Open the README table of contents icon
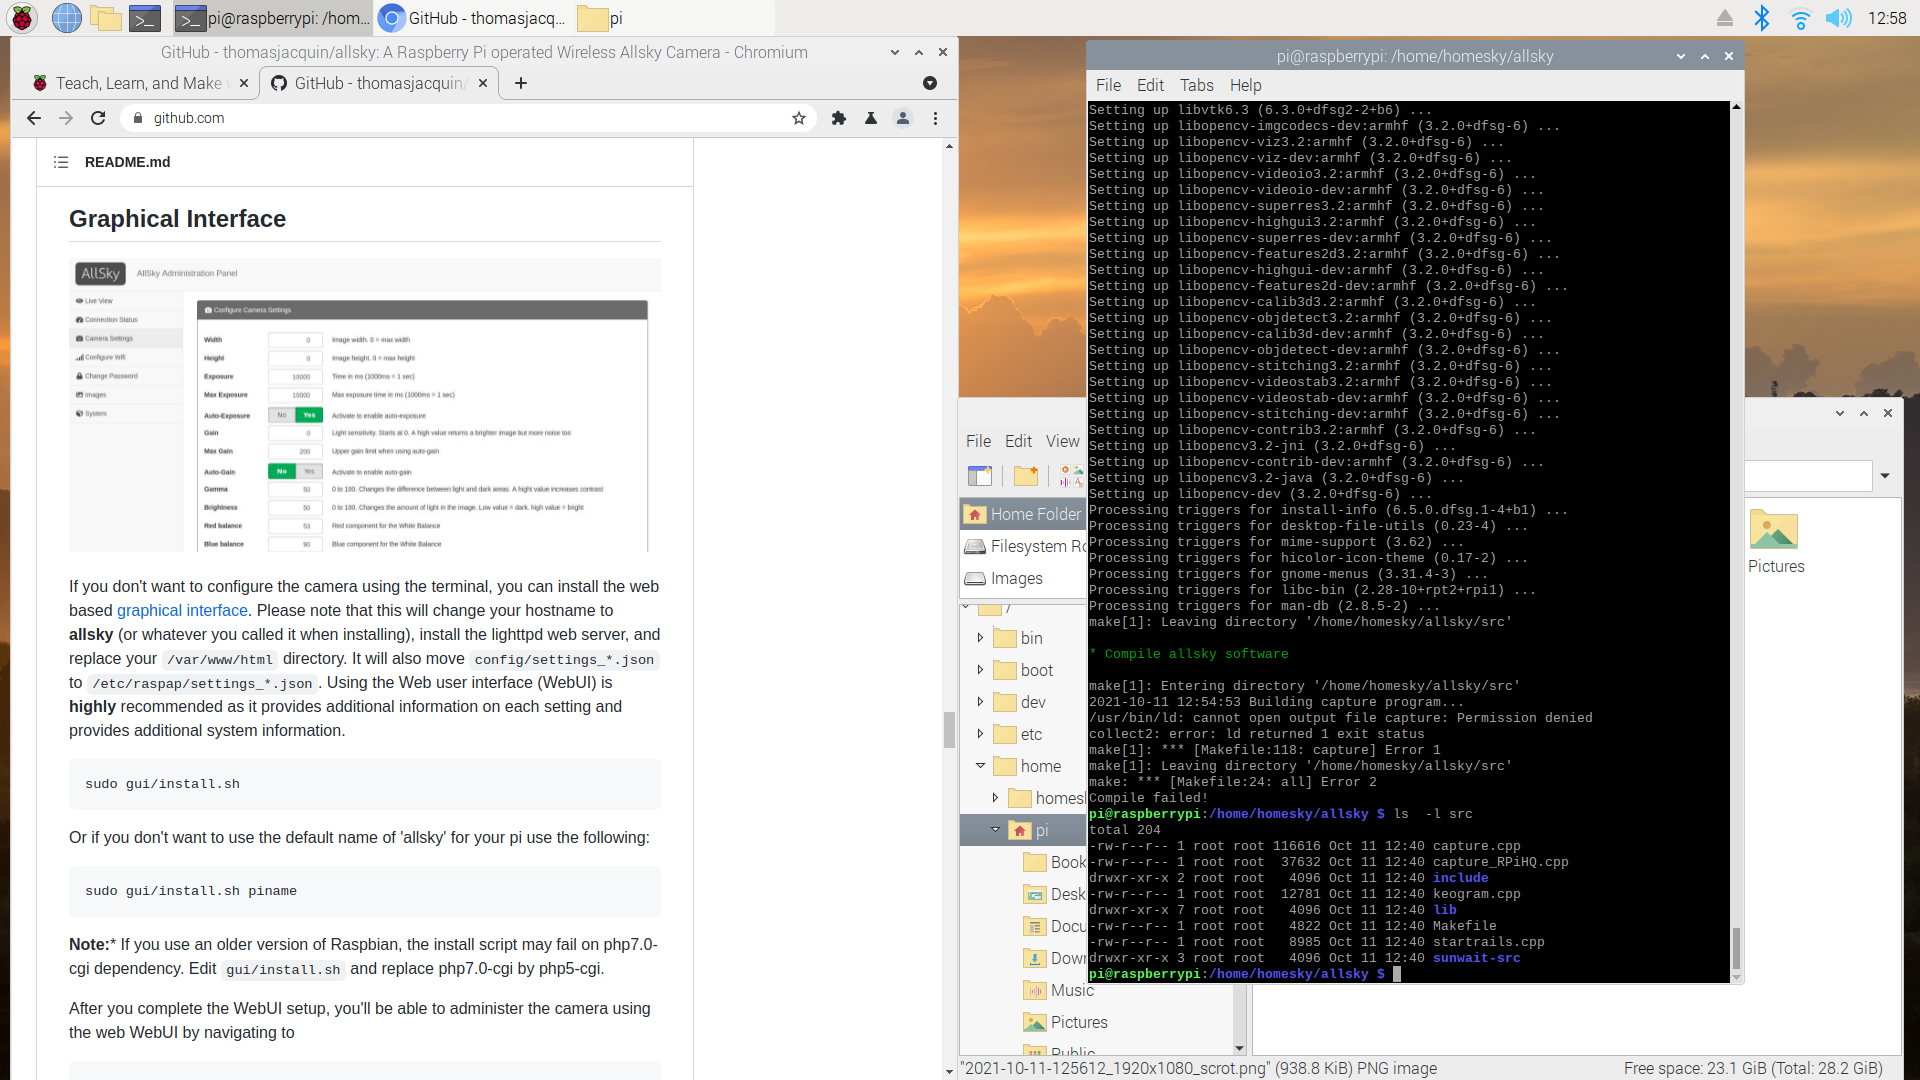 click(x=61, y=162)
